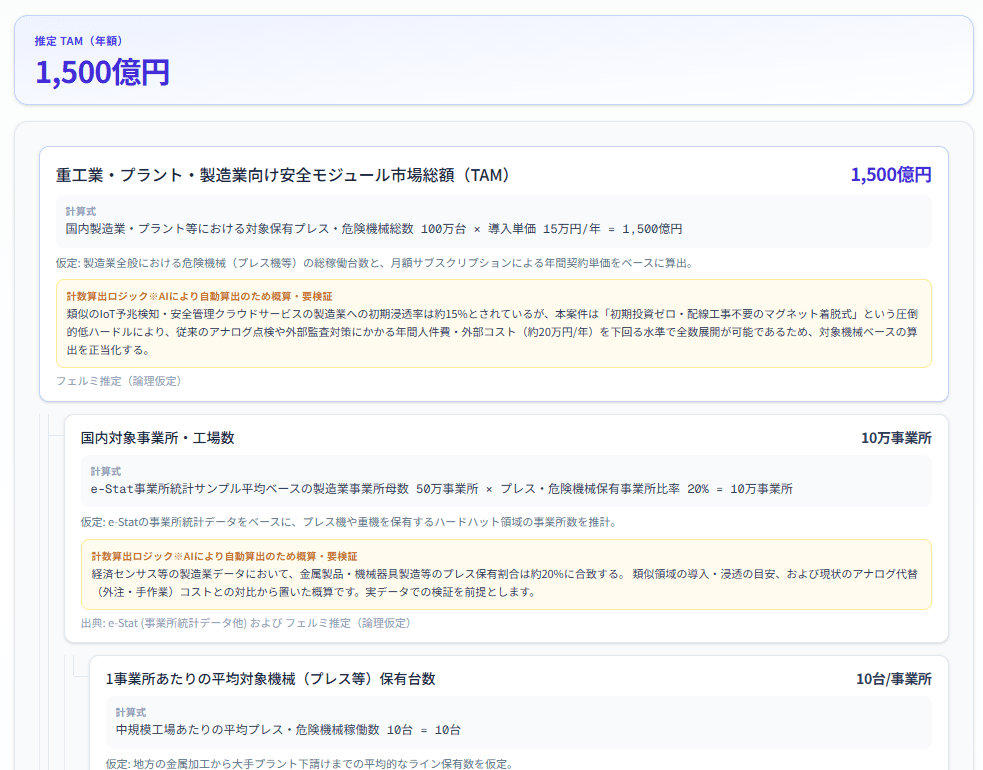983x770 pixels.
Task: Click the 計算式 label in the TAM card
Action: pyautogui.click(x=81, y=211)
